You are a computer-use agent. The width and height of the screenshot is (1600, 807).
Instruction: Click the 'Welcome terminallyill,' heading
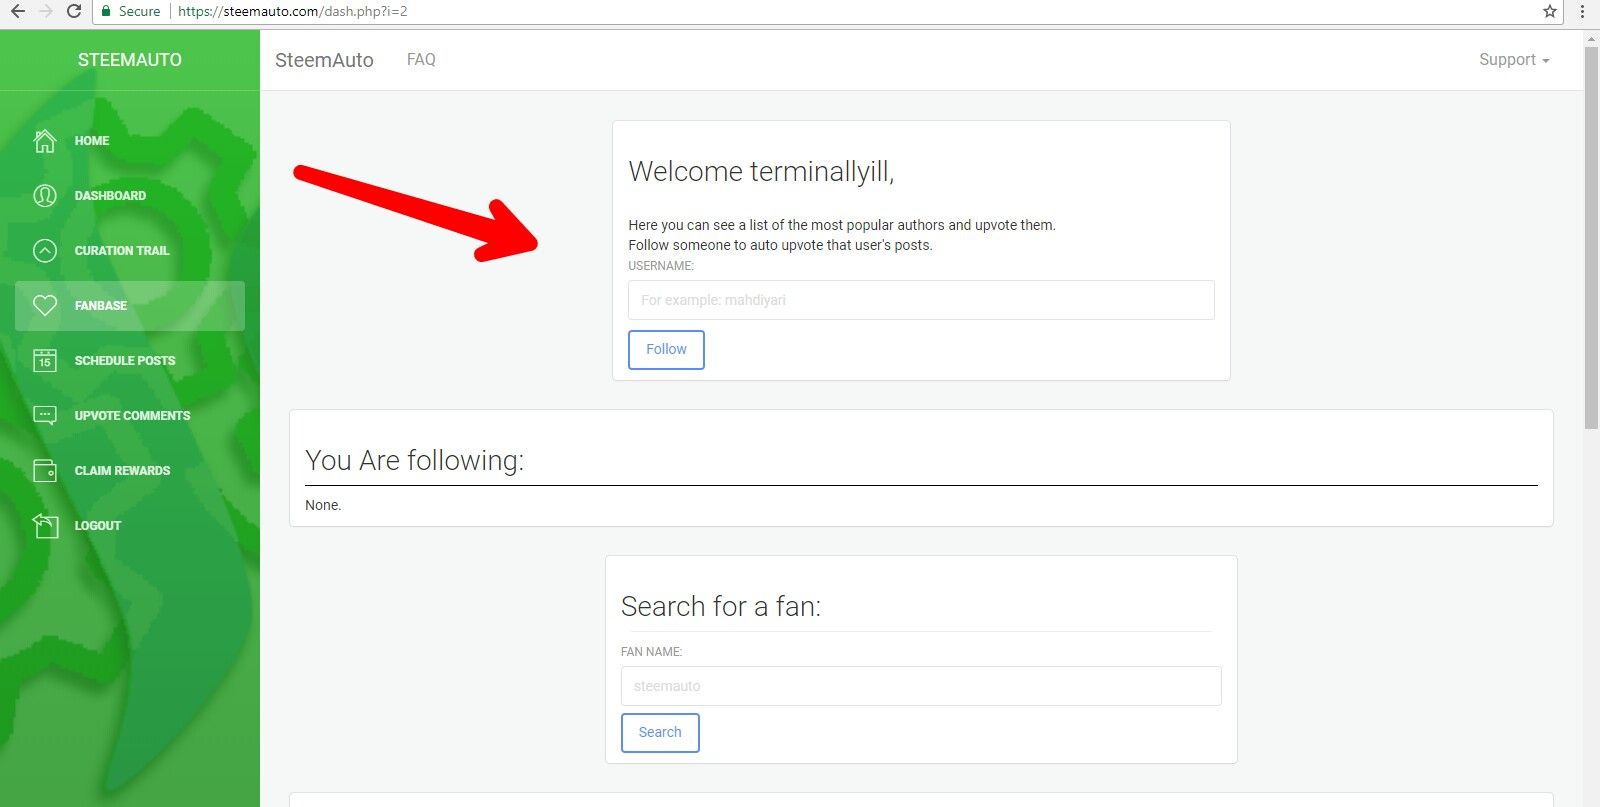click(761, 172)
